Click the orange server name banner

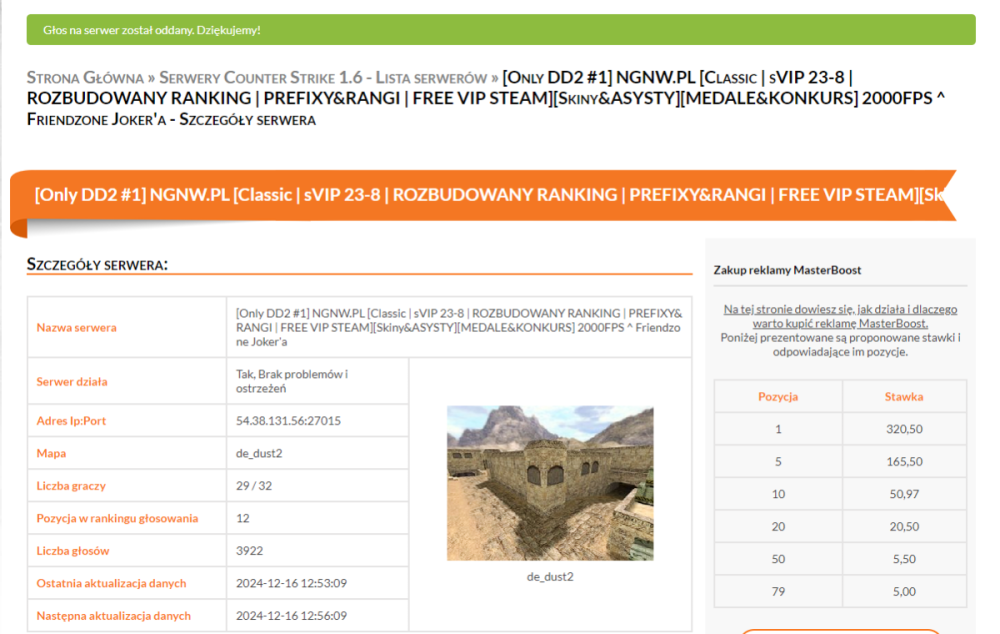coord(483,195)
